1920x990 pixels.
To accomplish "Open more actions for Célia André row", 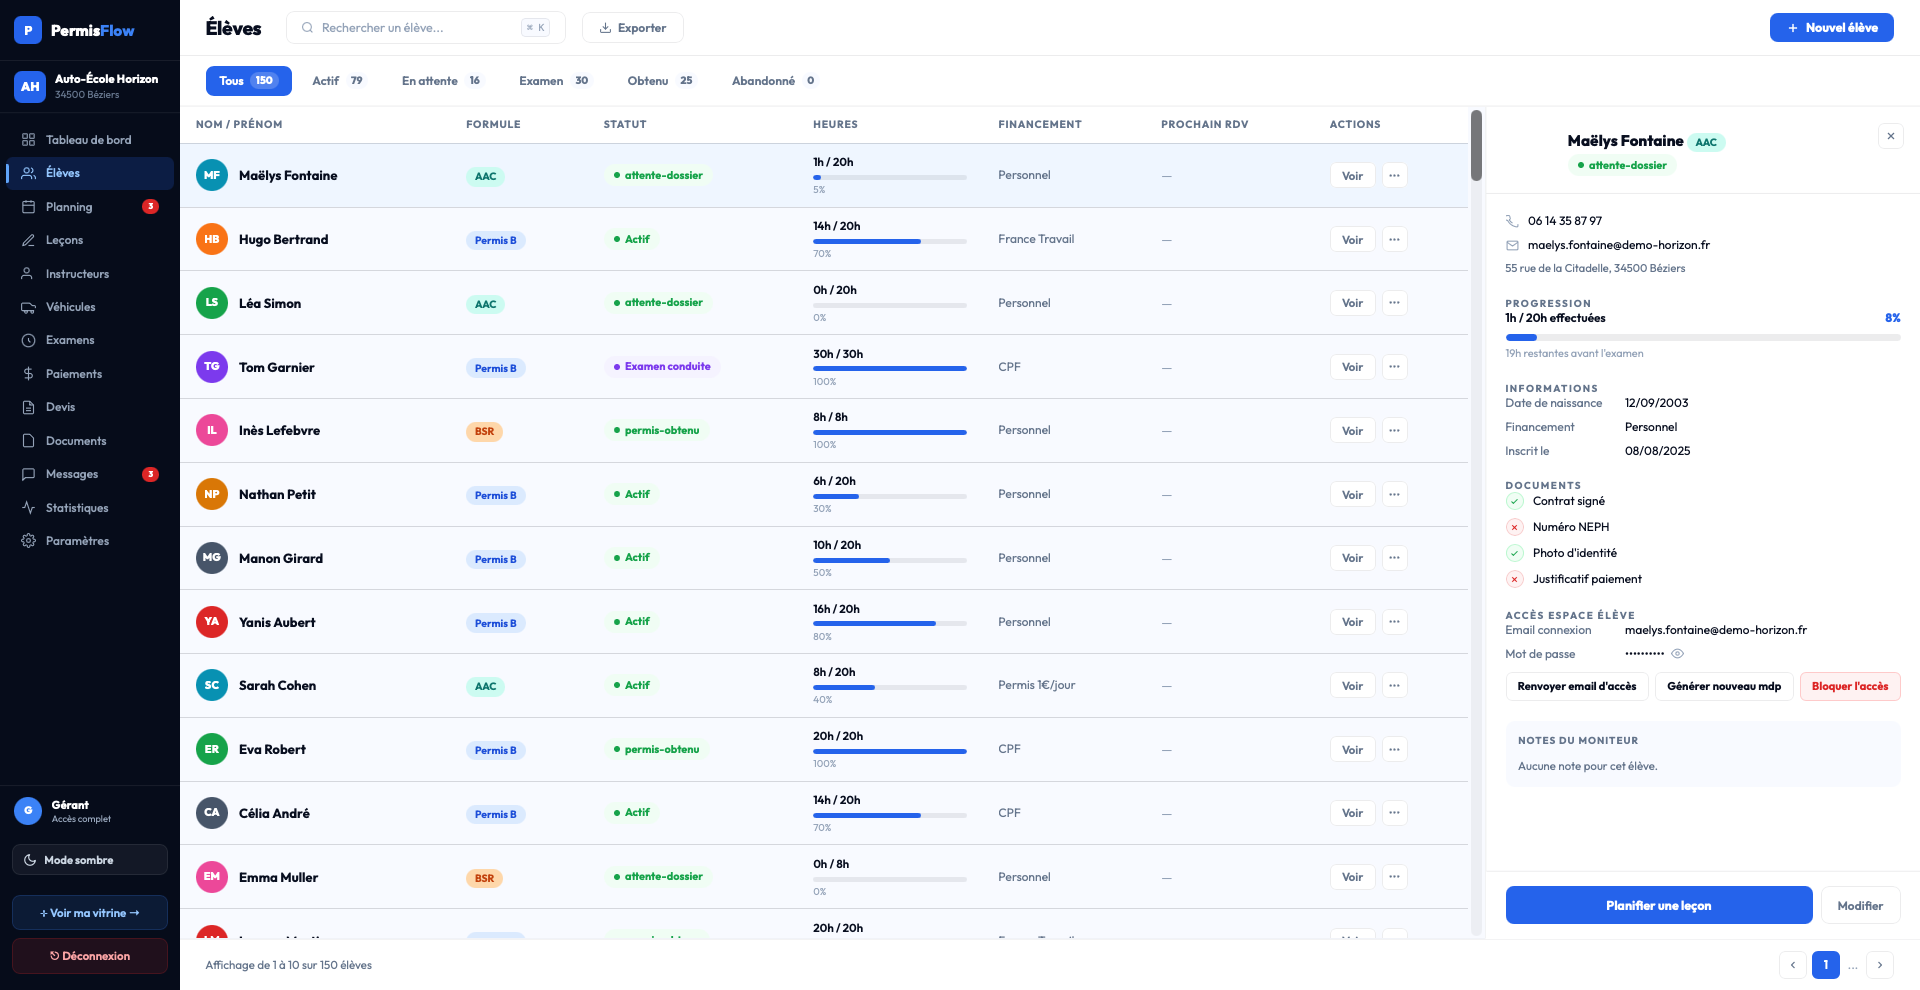I will [1394, 813].
